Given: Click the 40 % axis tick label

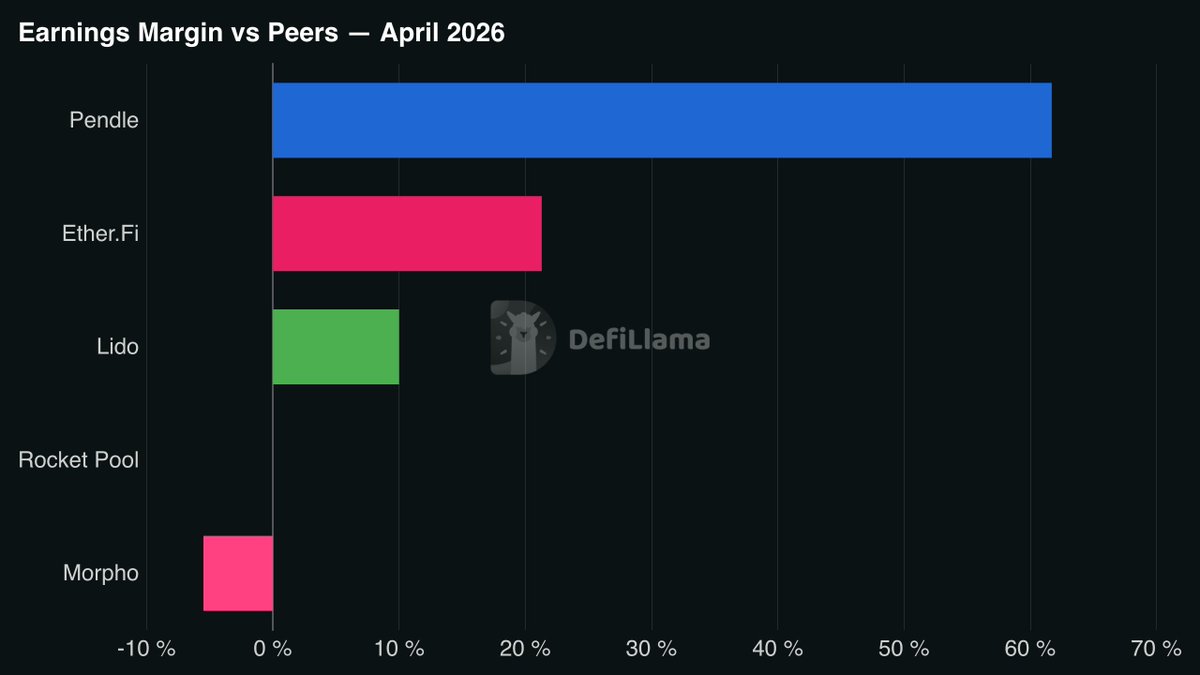Looking at the screenshot, I should (x=777, y=649).
